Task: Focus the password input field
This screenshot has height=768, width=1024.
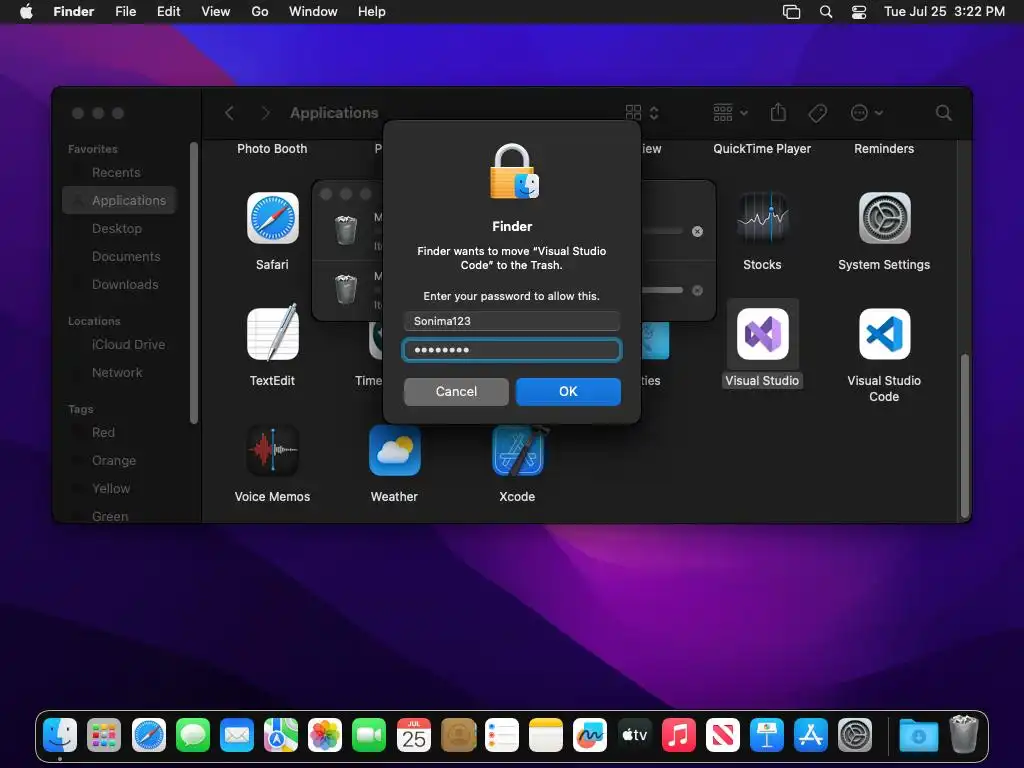Action: (x=511, y=350)
